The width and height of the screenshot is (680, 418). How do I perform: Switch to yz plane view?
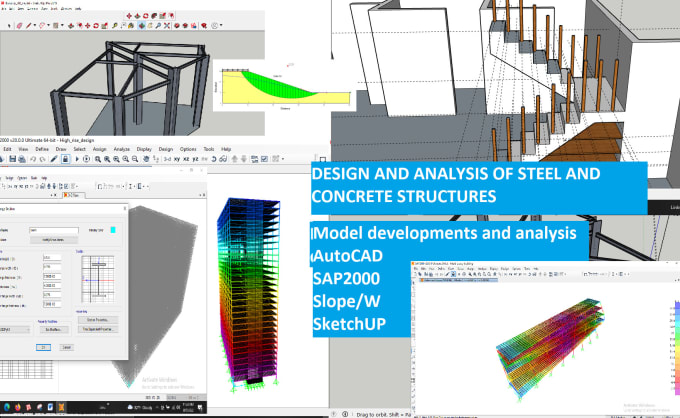pyautogui.click(x=195, y=159)
